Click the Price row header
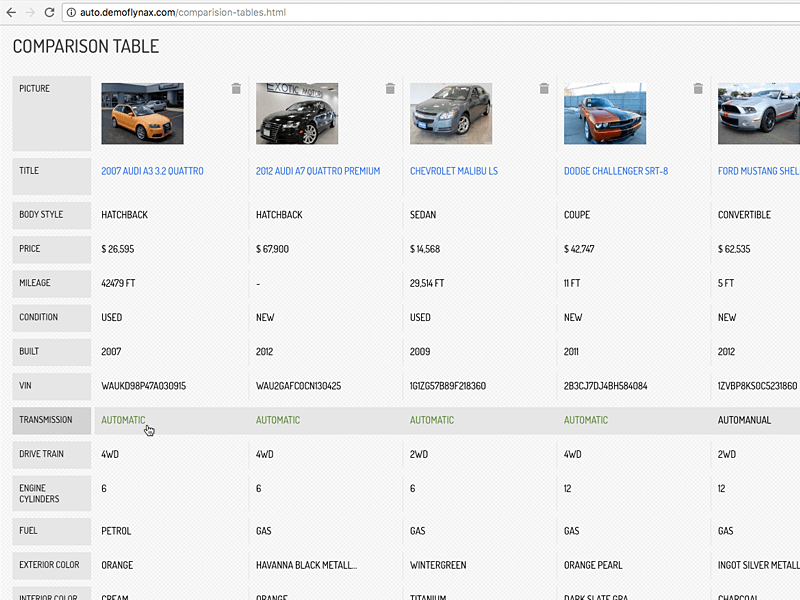 pos(52,249)
